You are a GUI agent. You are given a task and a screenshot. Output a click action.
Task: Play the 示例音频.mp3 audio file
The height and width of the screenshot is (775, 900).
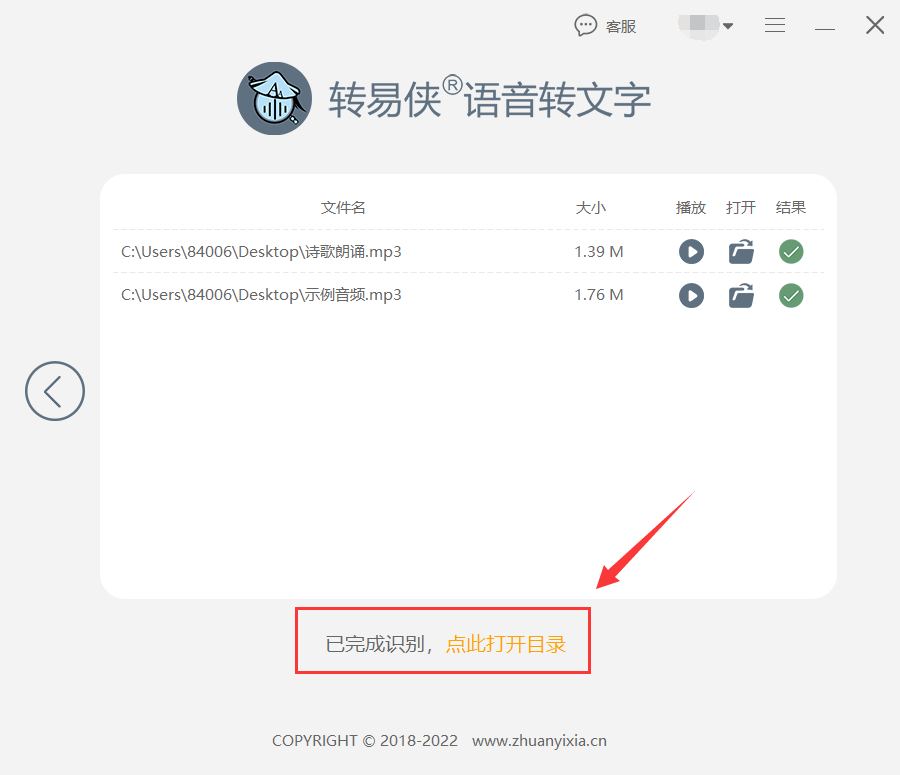691,296
